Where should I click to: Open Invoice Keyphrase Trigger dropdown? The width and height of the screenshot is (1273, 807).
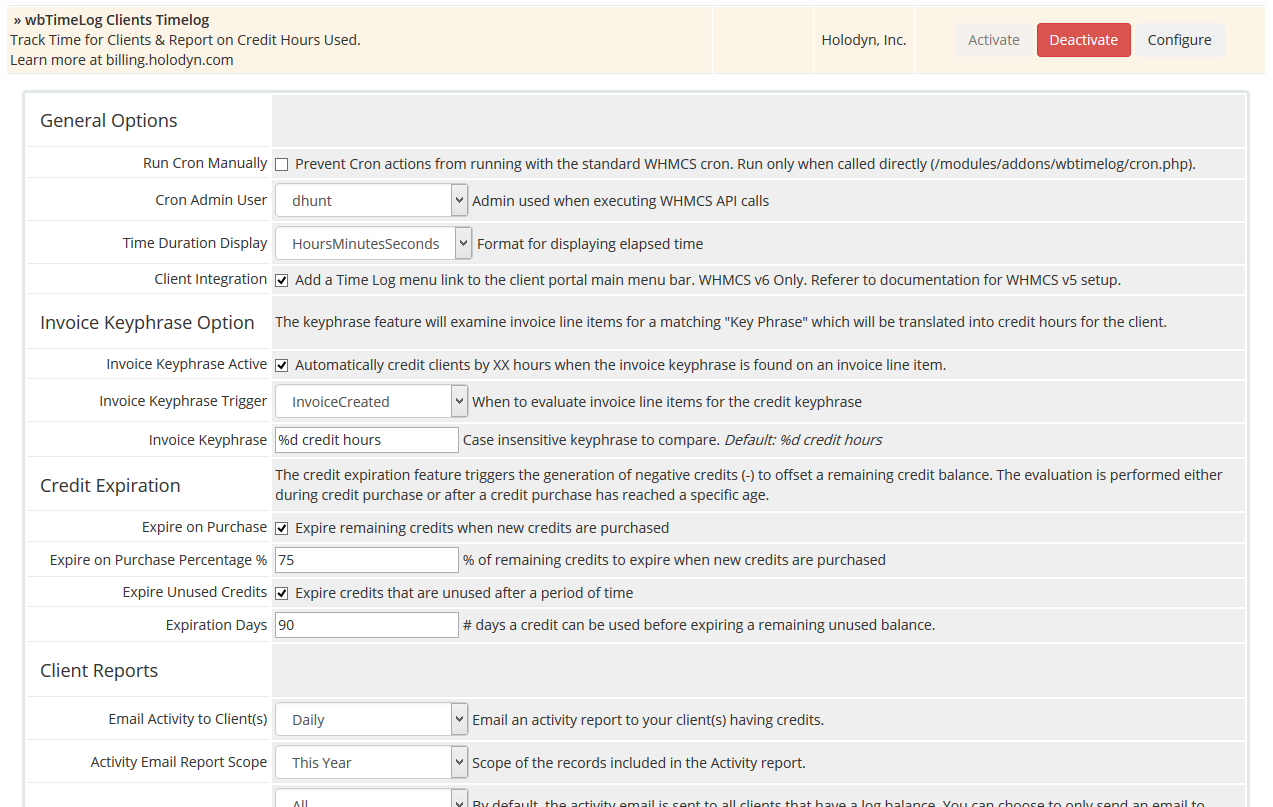tap(371, 401)
